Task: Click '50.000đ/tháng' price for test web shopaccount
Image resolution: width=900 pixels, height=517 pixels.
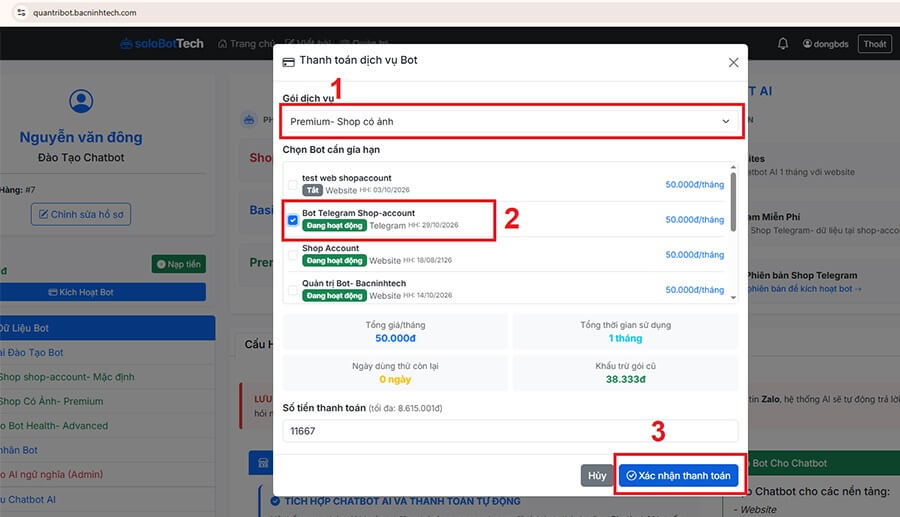Action: 695,185
